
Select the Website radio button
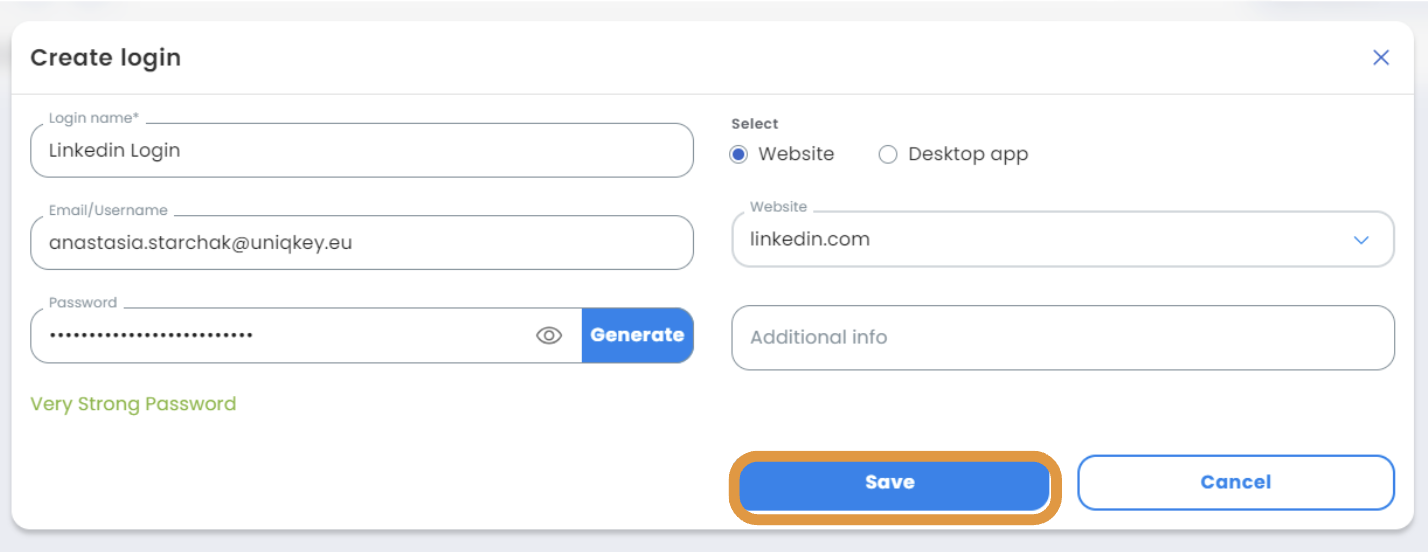tap(739, 154)
